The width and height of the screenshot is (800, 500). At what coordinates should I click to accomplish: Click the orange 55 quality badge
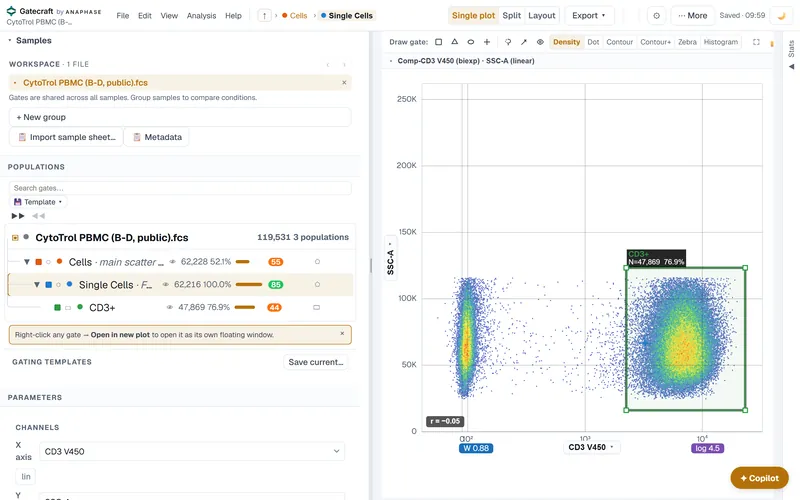pyautogui.click(x=276, y=262)
